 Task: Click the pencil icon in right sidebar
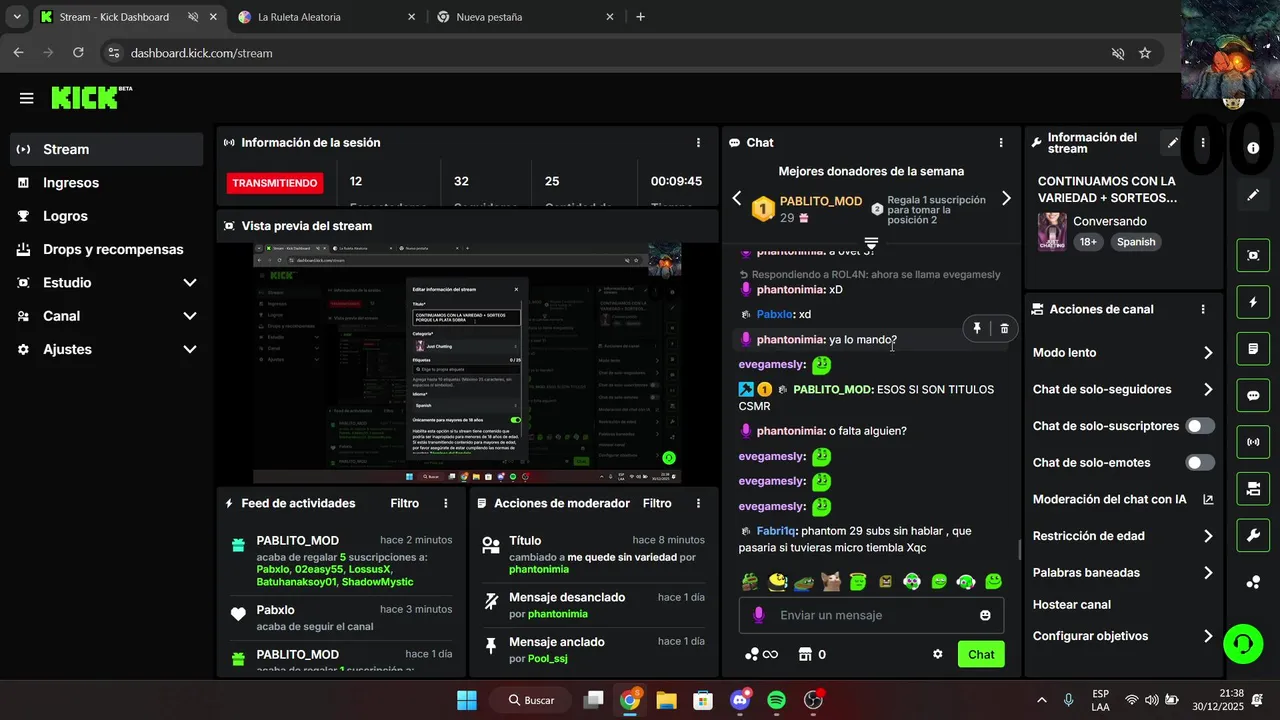(x=1253, y=196)
